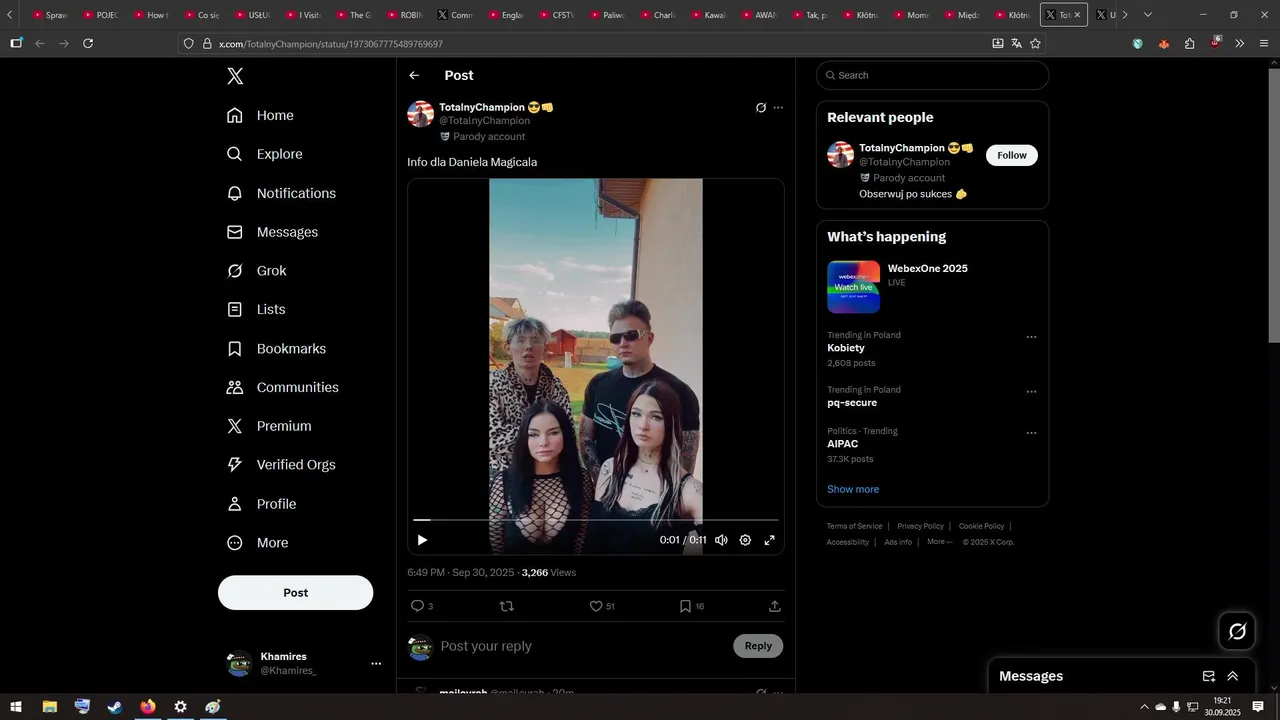The width and height of the screenshot is (1280, 720).
Task: Go back with the Post arrow
Action: (x=414, y=76)
